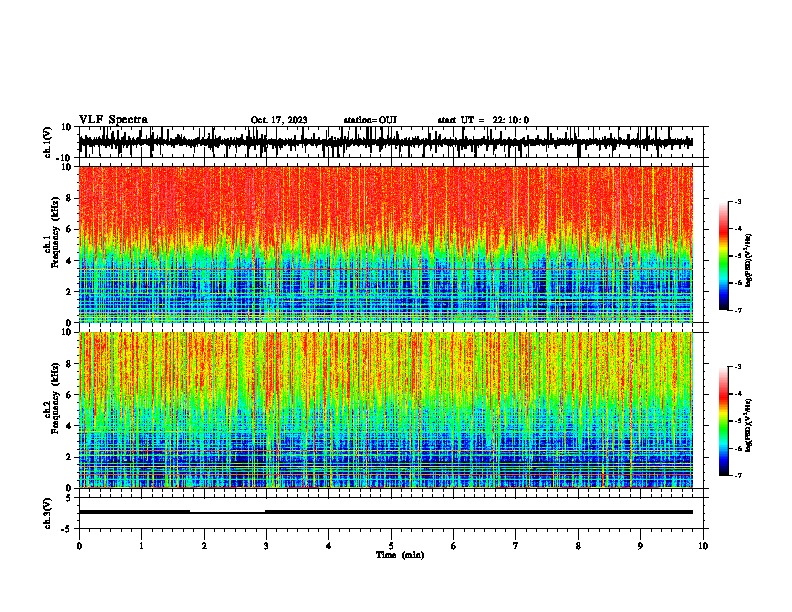The height and width of the screenshot is (612, 792).
Task: Click the ch.2 frequency spectrogram plot
Action: pyautogui.click(x=386, y=410)
